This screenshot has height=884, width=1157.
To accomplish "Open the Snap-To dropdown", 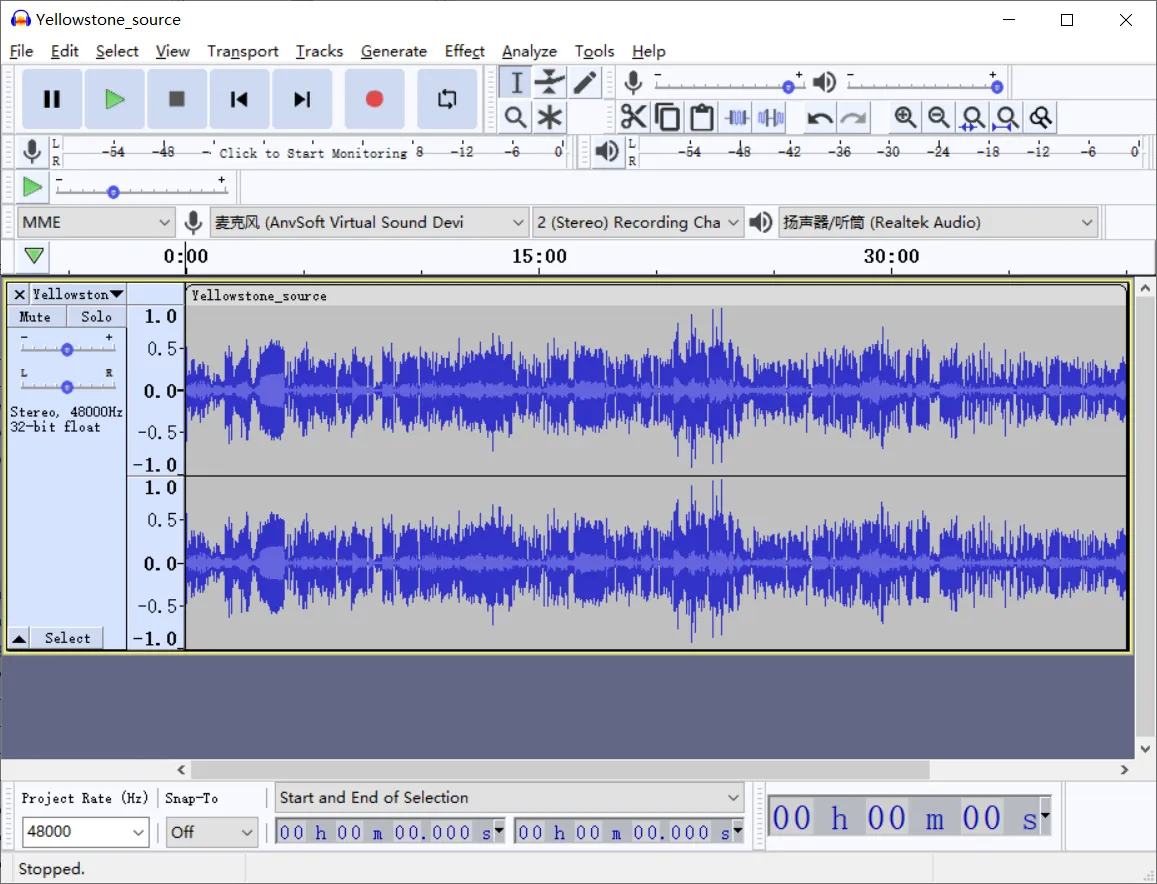I will click(211, 831).
